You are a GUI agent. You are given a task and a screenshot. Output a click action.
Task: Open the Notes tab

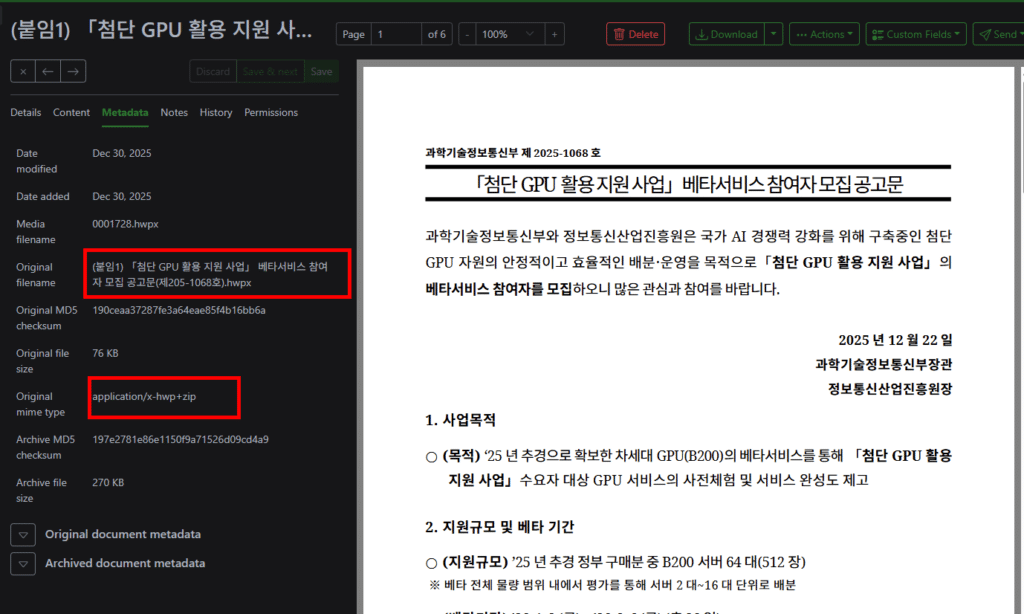pos(174,113)
